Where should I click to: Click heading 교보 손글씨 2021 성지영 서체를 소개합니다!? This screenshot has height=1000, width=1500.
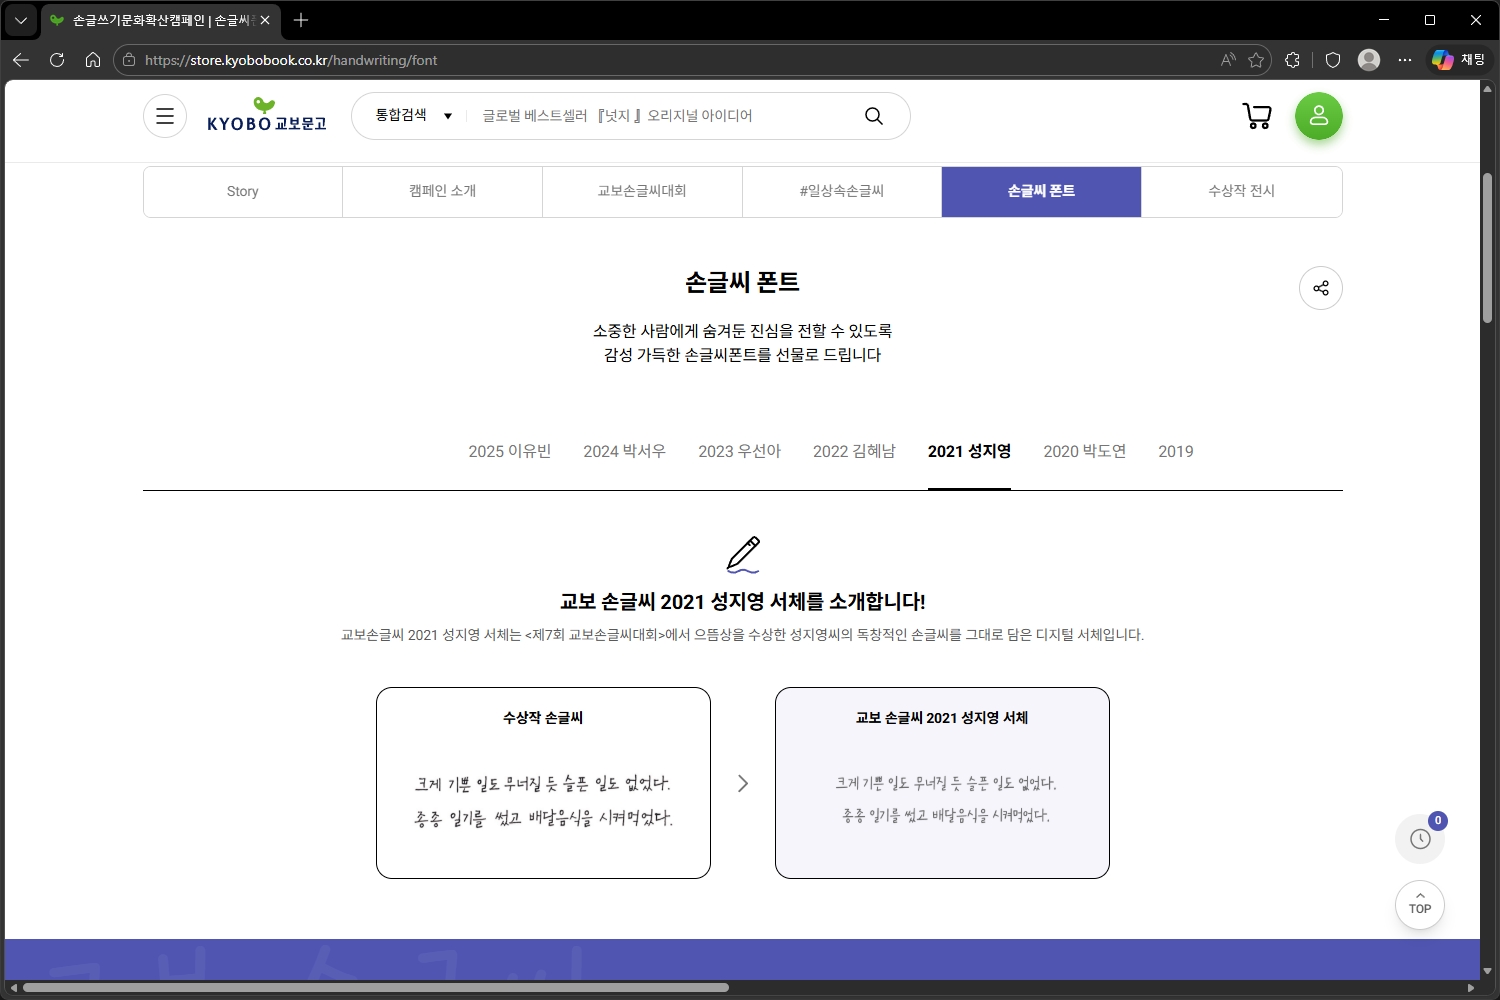tap(742, 602)
